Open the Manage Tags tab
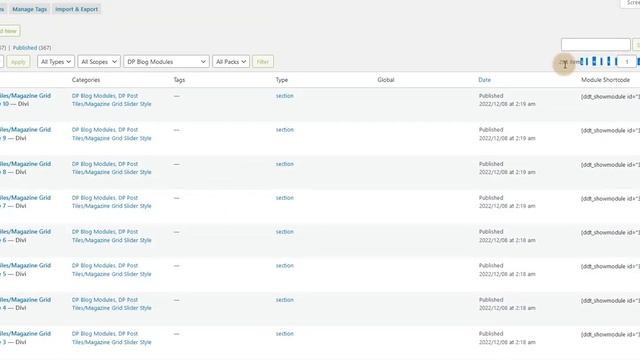640x360 pixels. (29, 9)
